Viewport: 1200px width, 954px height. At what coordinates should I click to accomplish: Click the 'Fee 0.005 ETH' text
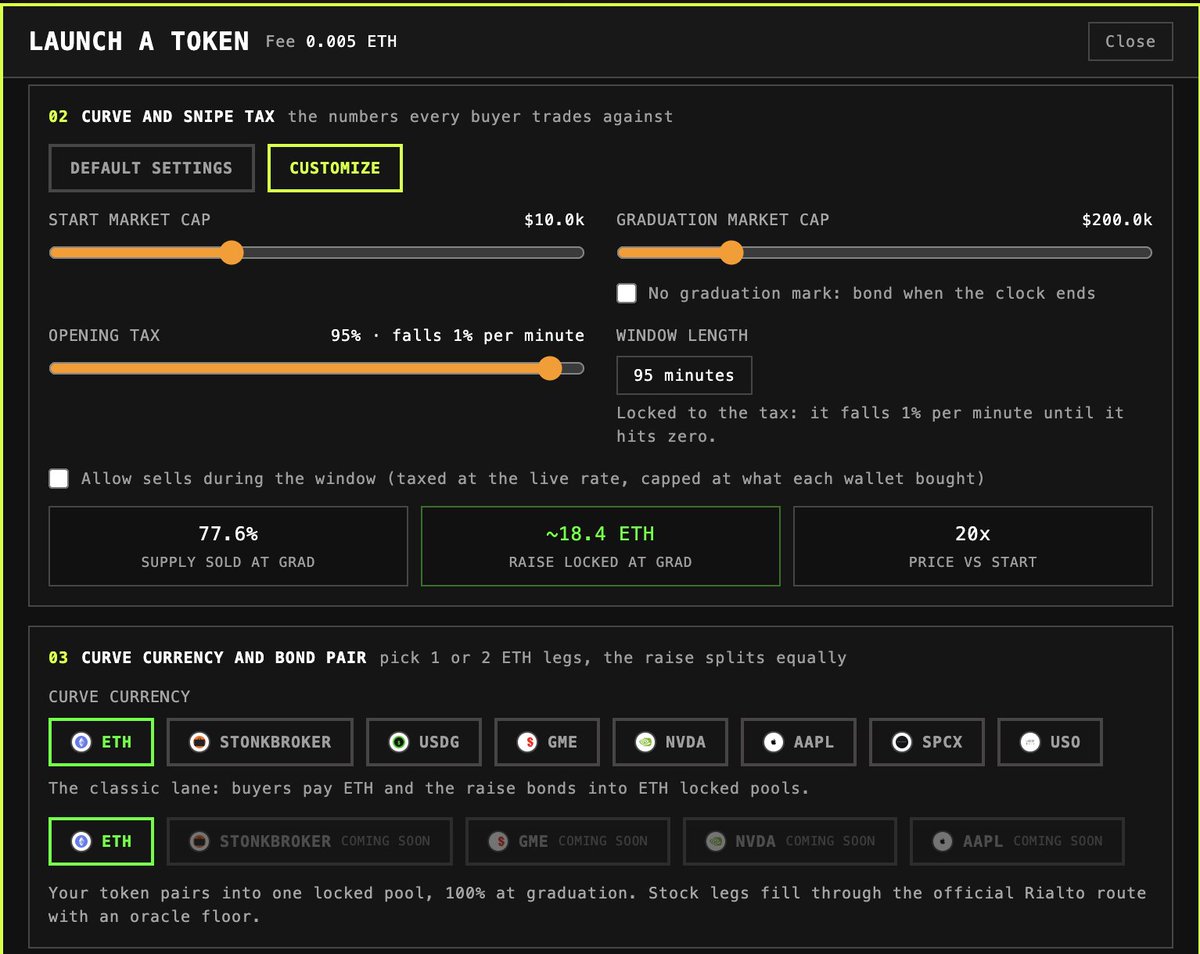[331, 41]
